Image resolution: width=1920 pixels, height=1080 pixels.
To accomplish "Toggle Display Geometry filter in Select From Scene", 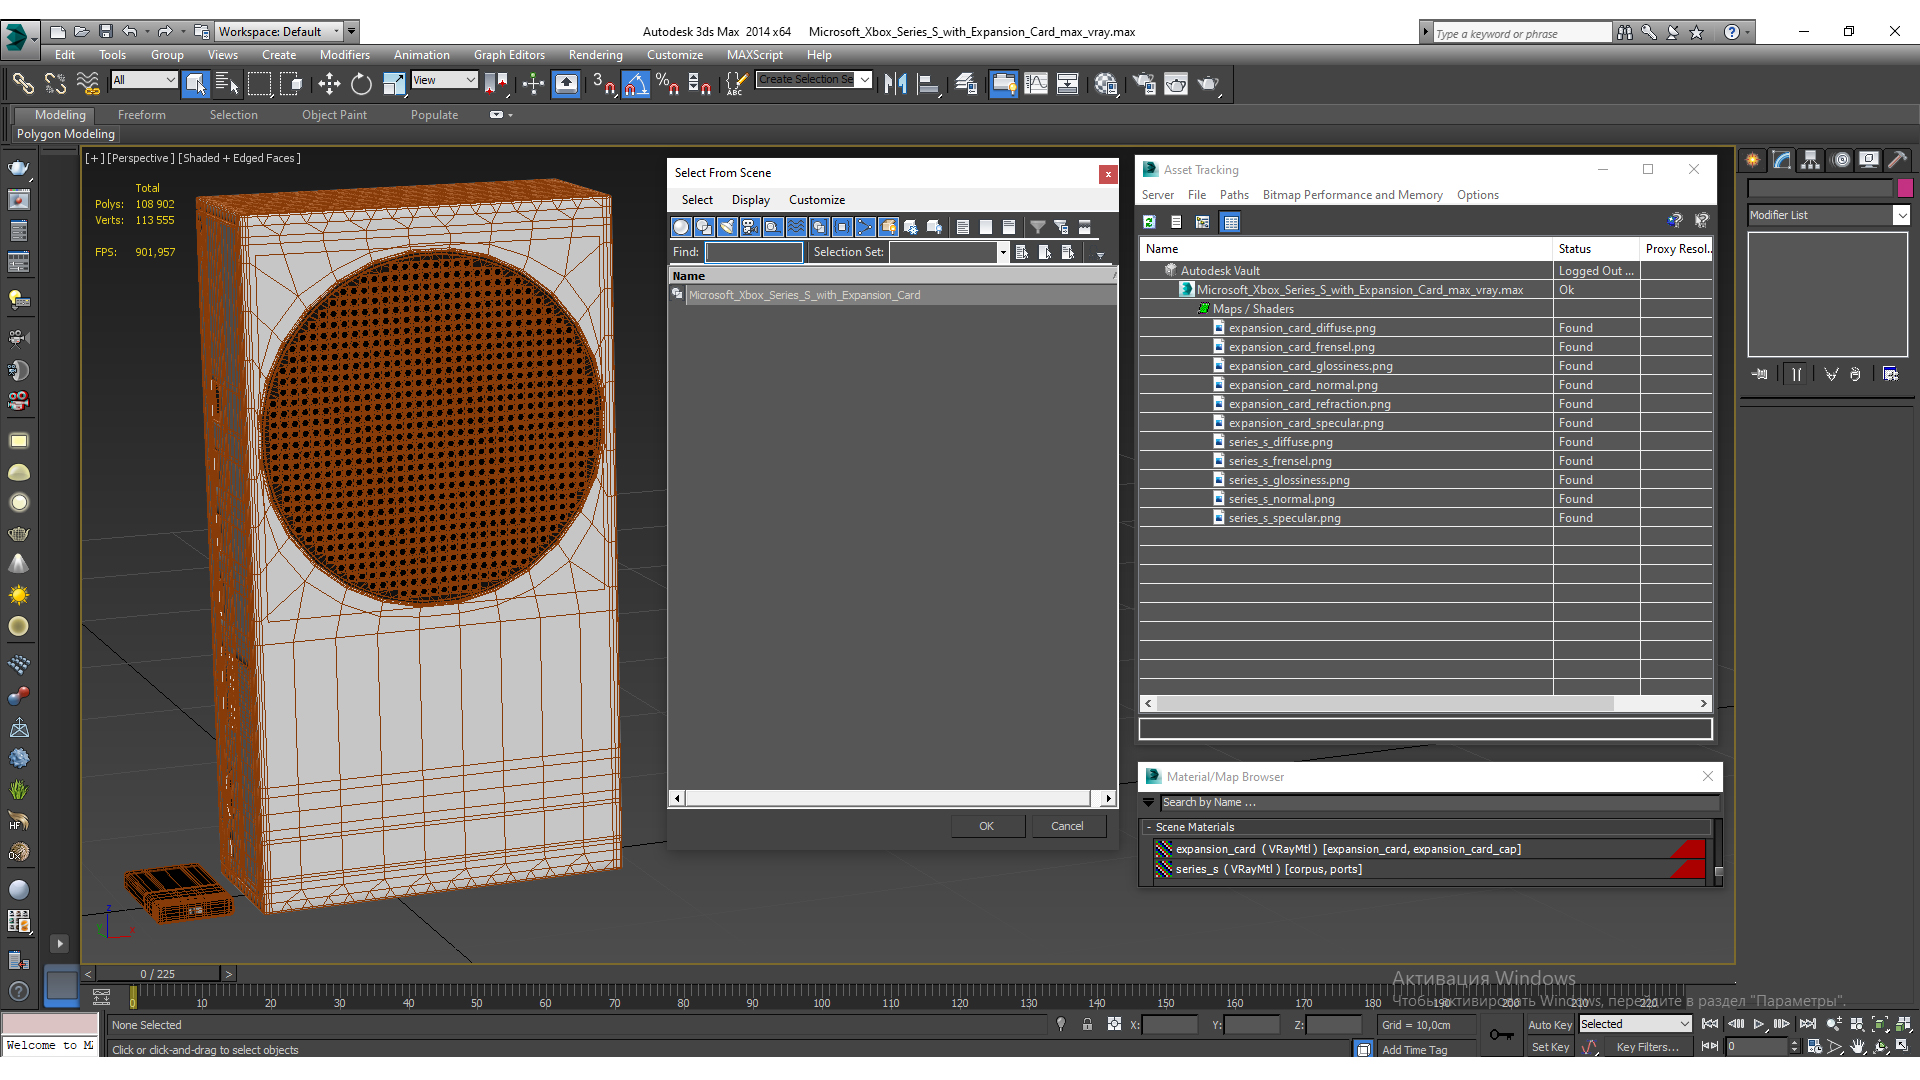I will 681,227.
